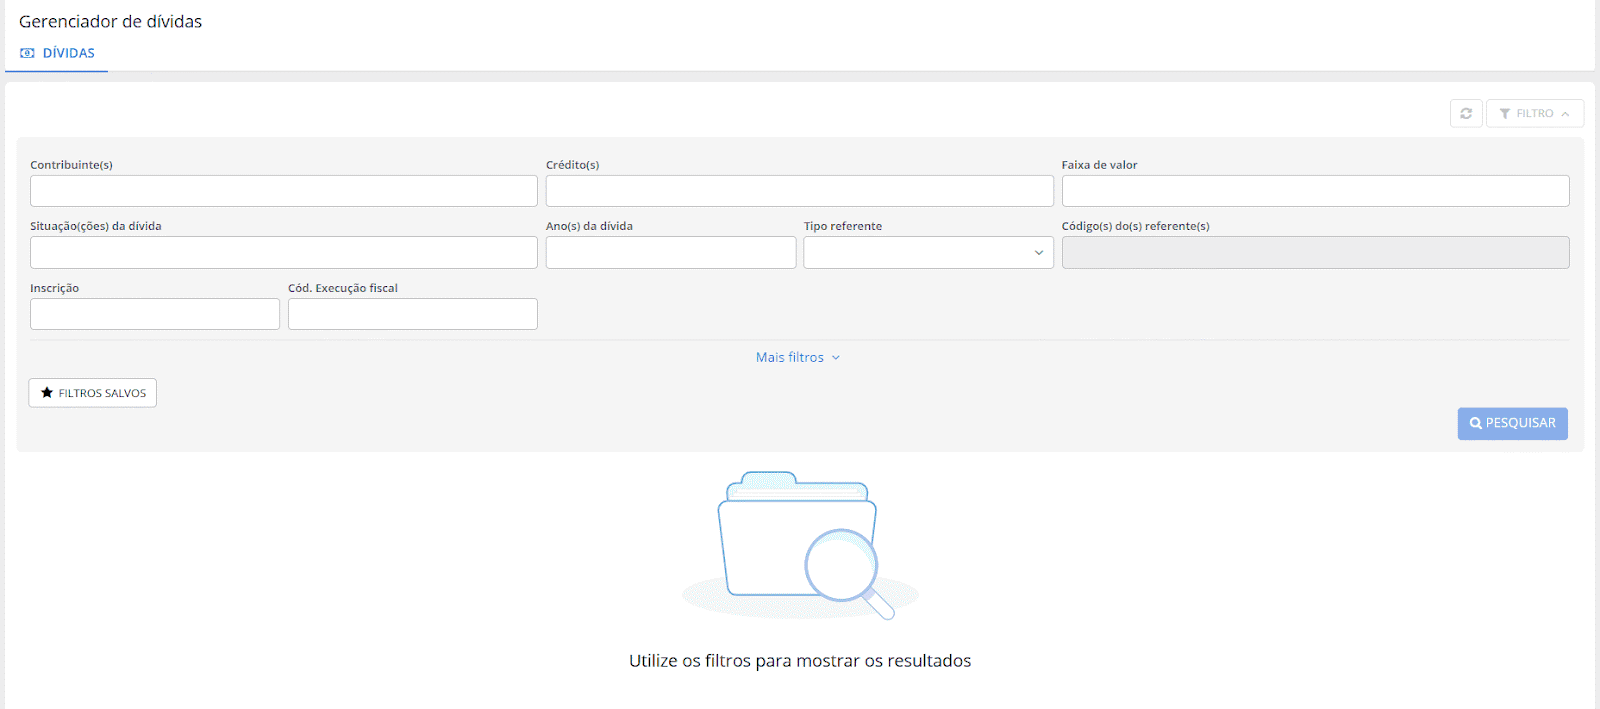Image resolution: width=1600 pixels, height=709 pixels.
Task: Select the Cód. Execução fiscal field
Action: 412,314
